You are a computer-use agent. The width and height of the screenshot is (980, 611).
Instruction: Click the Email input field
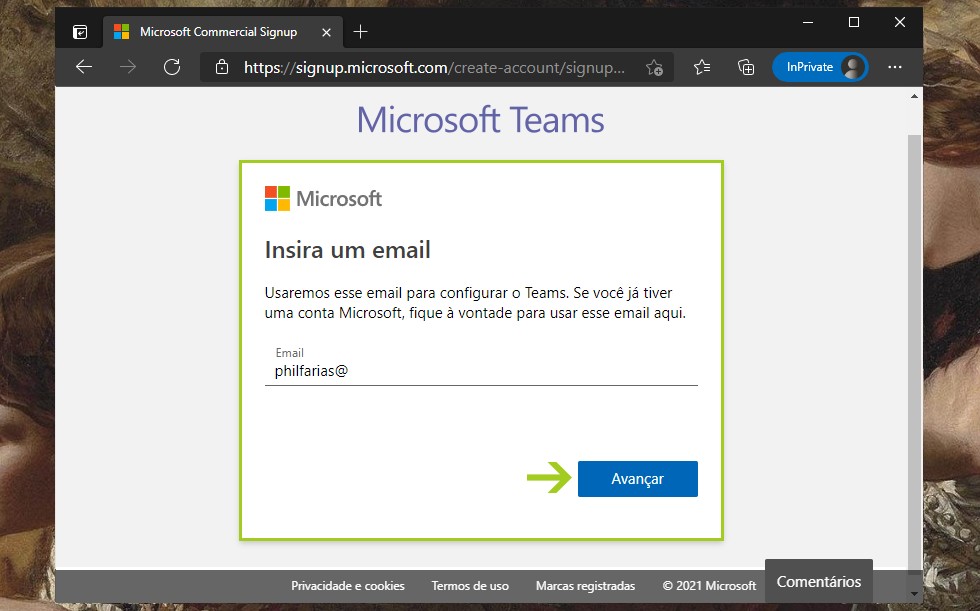(x=480, y=371)
